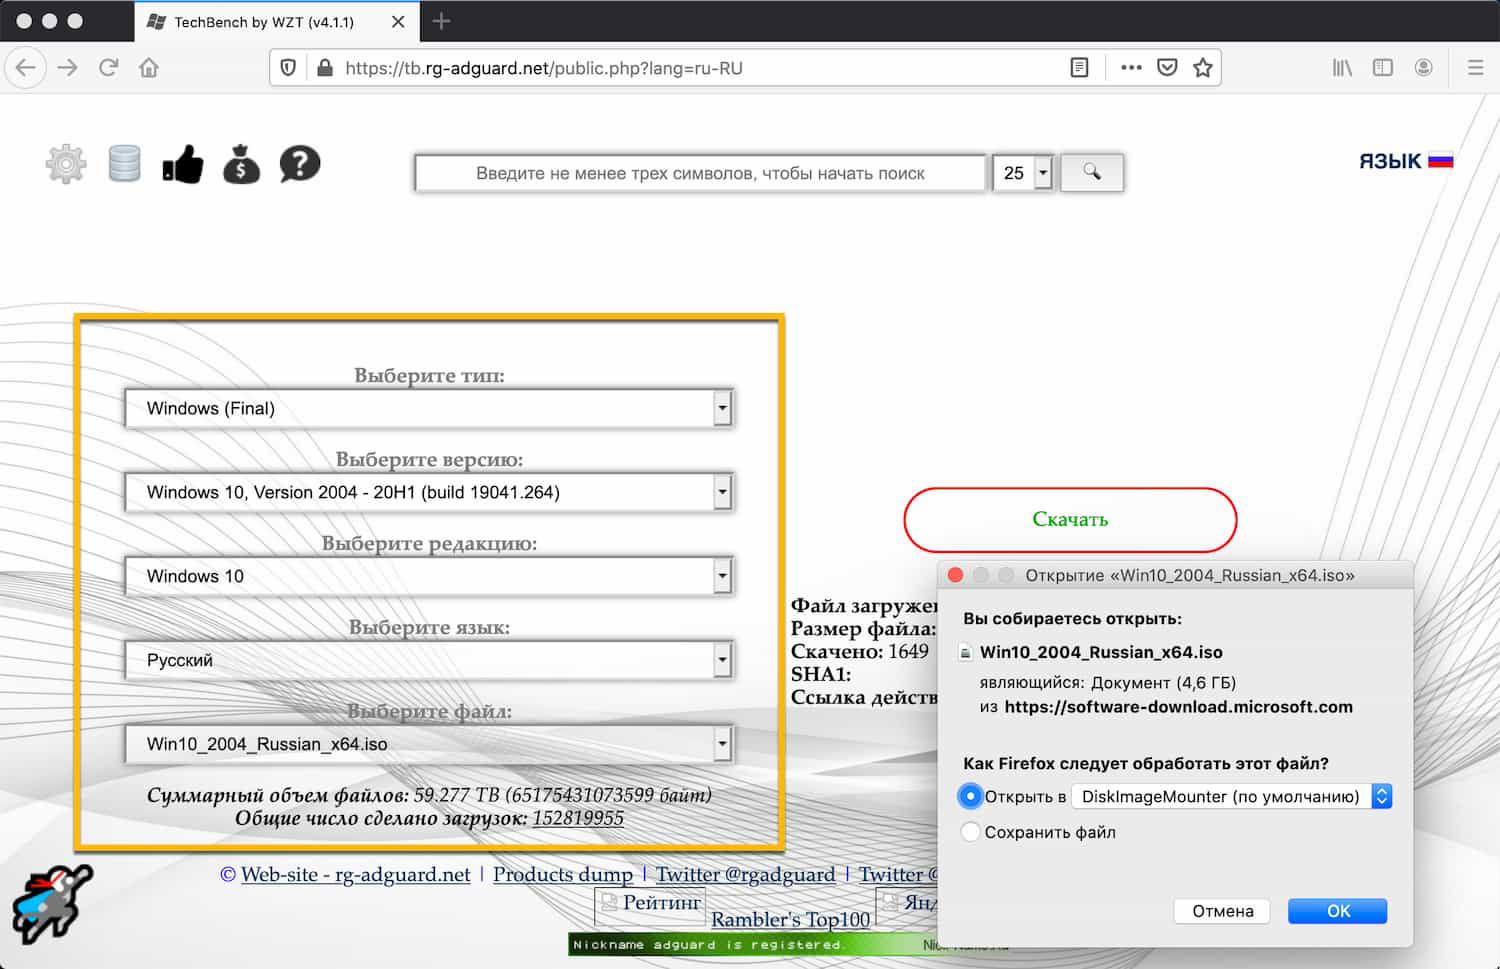The width and height of the screenshot is (1500, 969).
Task: Click the money bag donate icon
Action: [x=241, y=164]
